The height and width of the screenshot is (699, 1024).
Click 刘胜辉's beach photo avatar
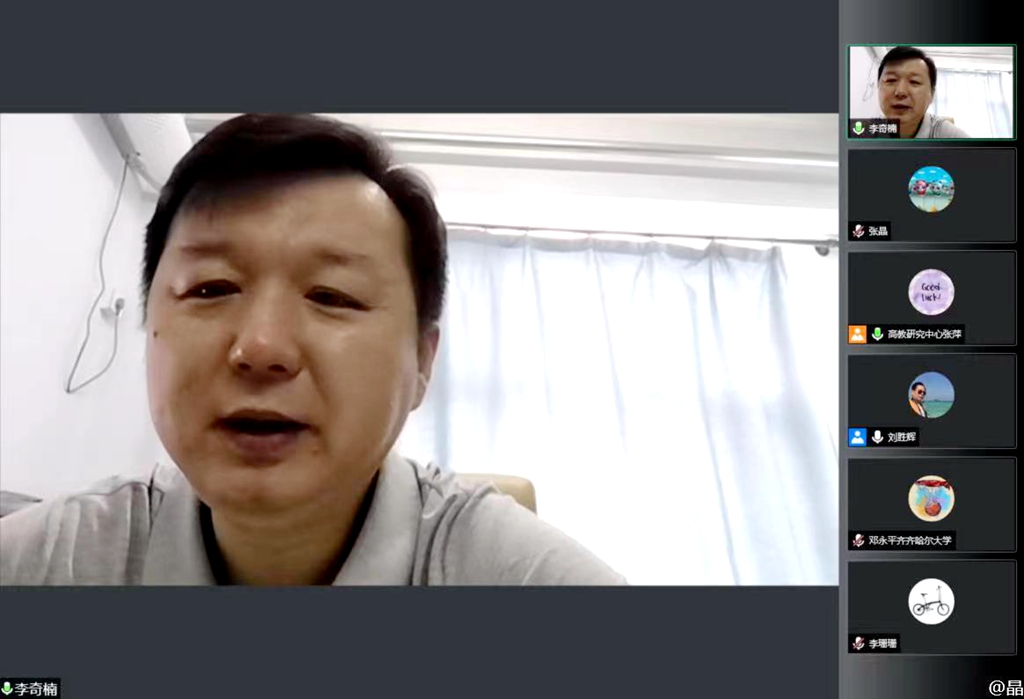pyautogui.click(x=931, y=395)
